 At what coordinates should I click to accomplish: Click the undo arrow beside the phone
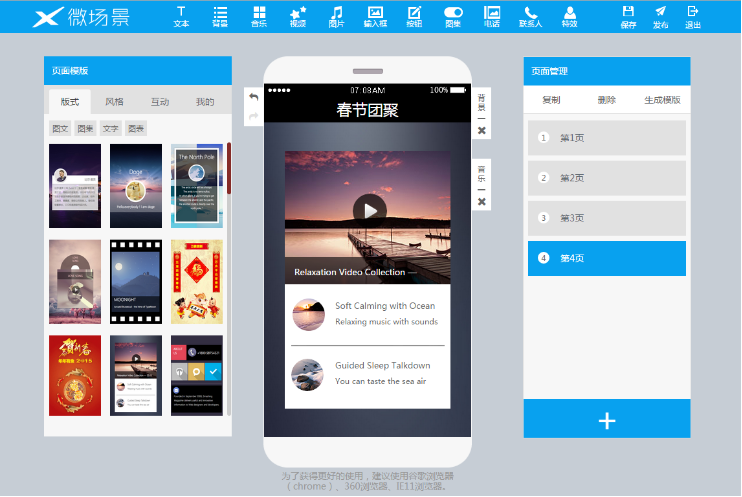pos(253,97)
